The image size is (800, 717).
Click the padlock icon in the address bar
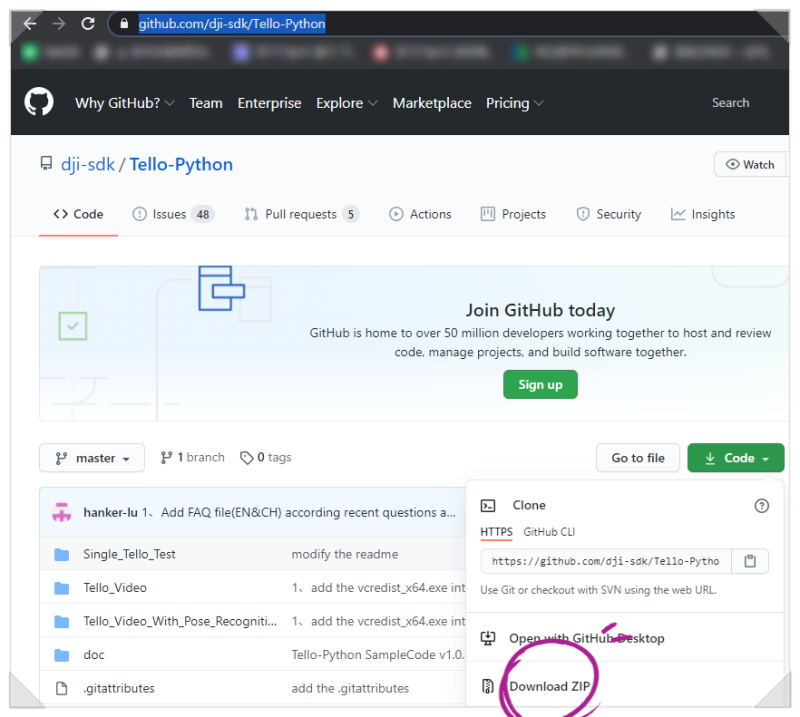[x=124, y=23]
